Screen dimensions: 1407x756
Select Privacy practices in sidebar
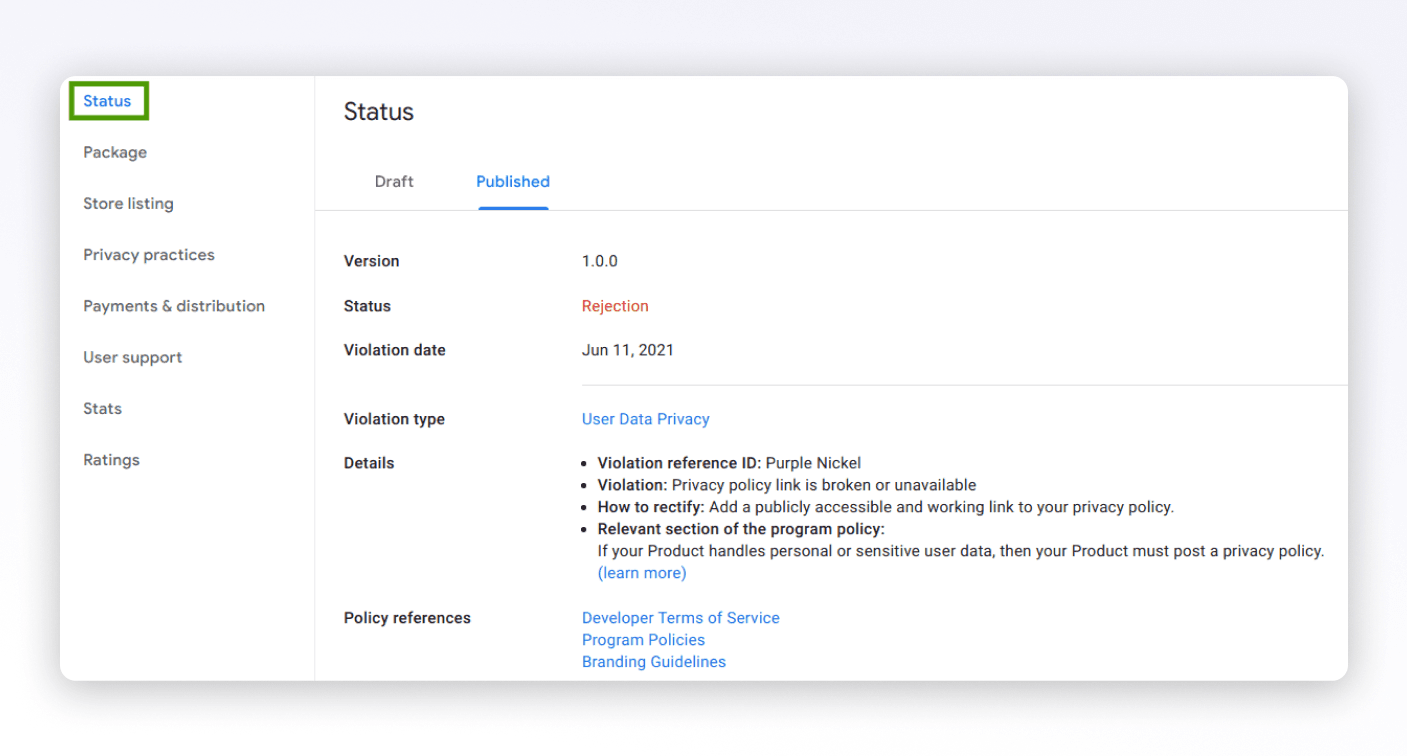pos(149,255)
